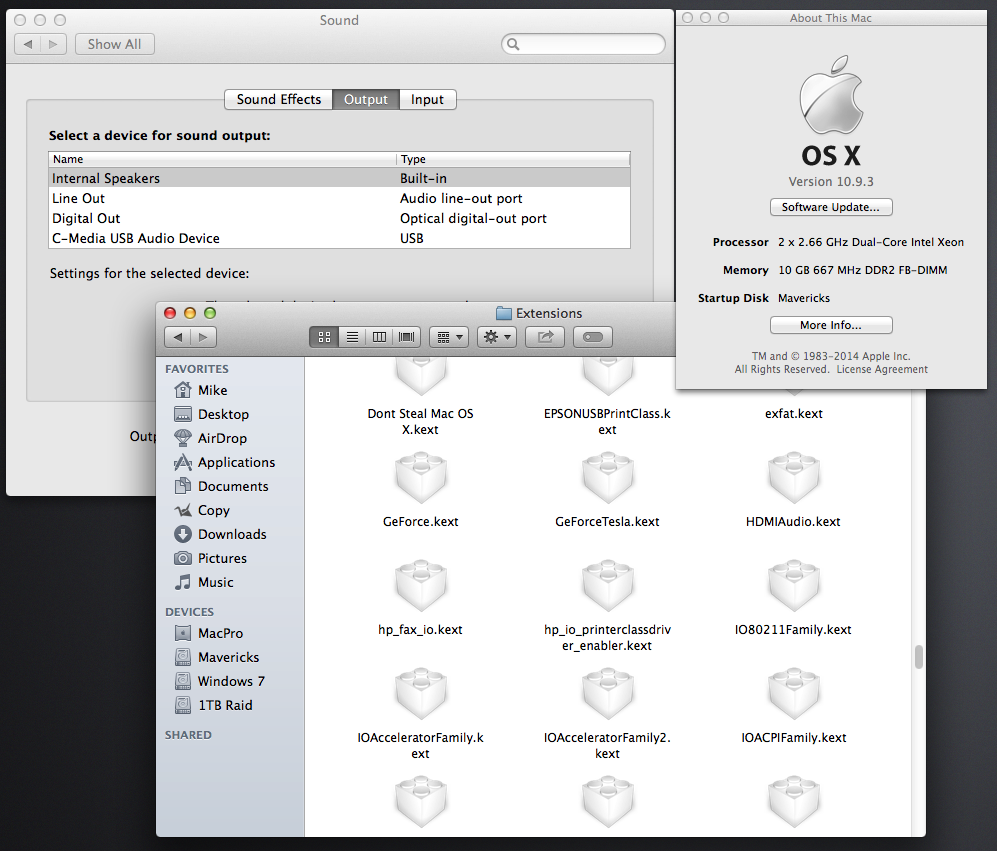
Task: Switch Finder to column view
Action: [380, 337]
